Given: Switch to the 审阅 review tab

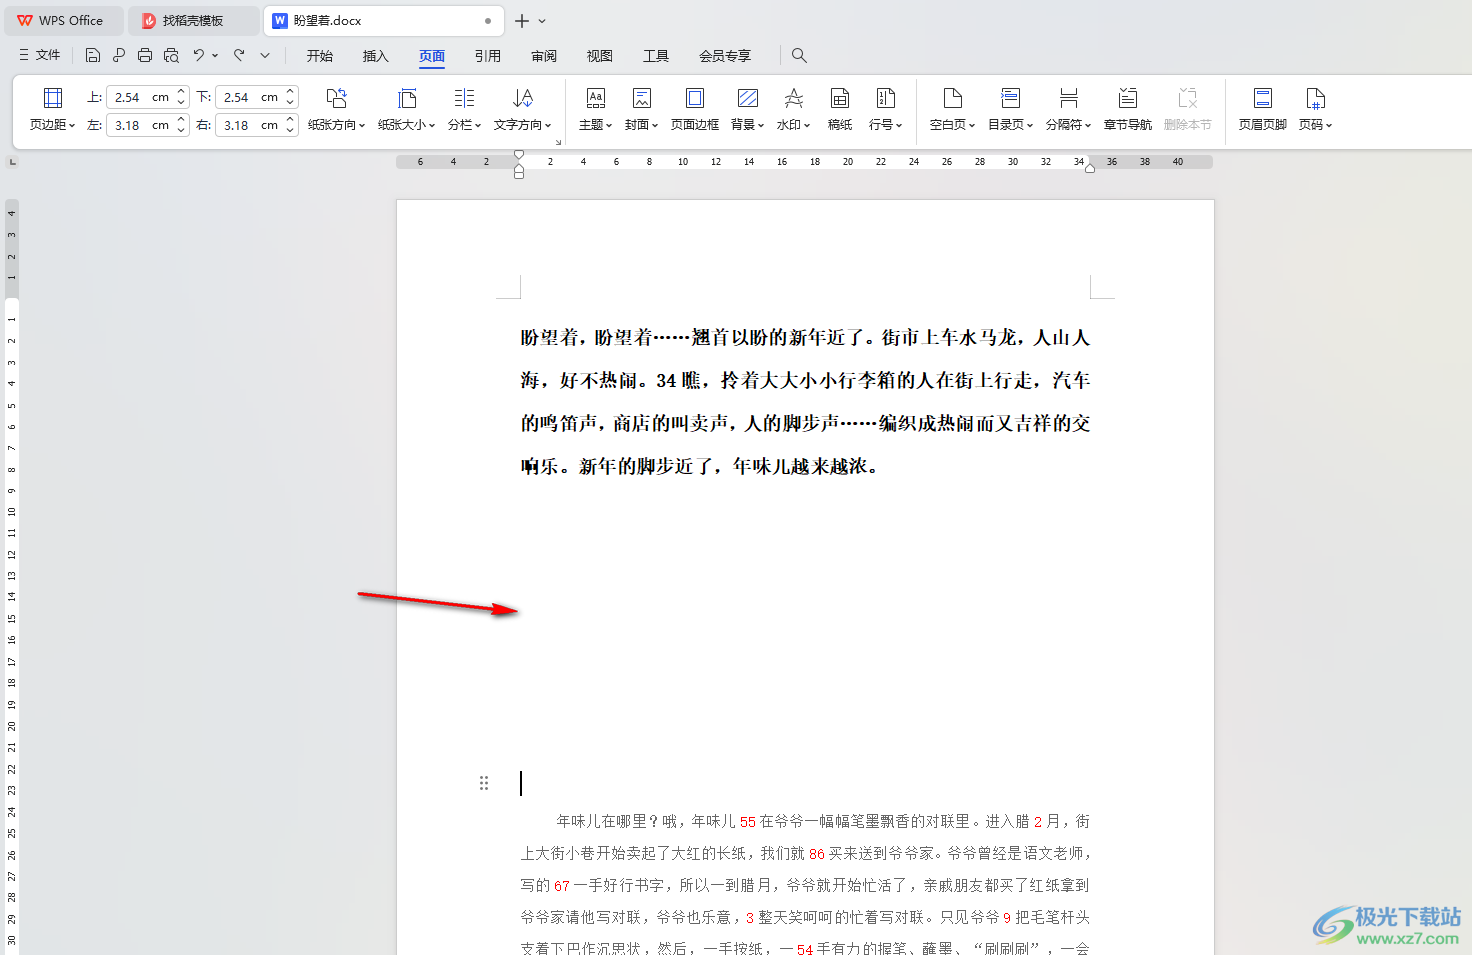Looking at the screenshot, I should 544,56.
